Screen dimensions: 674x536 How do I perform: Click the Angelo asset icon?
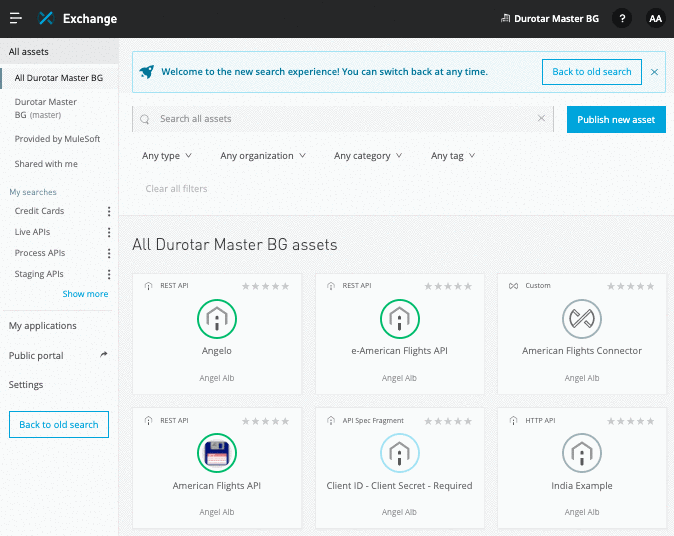(x=217, y=319)
